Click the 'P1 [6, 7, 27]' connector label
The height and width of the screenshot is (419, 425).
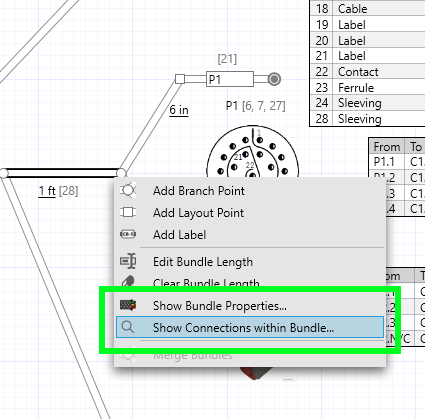coord(255,106)
